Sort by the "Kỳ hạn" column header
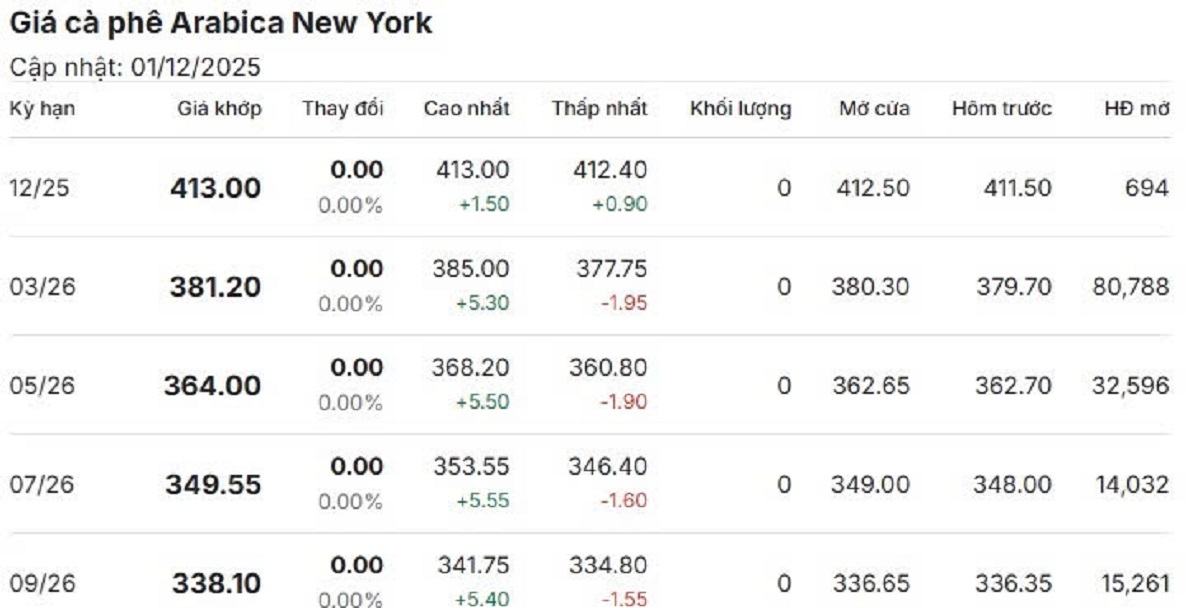Screen dimensions: 1200x608 tap(42, 109)
